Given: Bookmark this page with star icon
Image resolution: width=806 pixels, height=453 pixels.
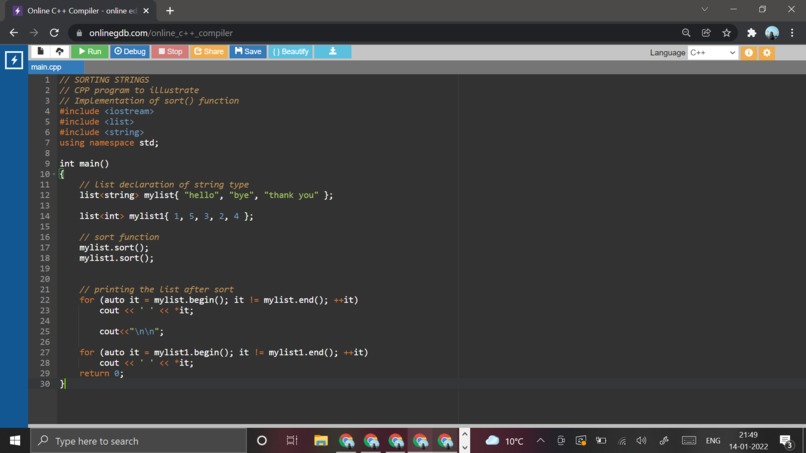Looking at the screenshot, I should pos(726,33).
